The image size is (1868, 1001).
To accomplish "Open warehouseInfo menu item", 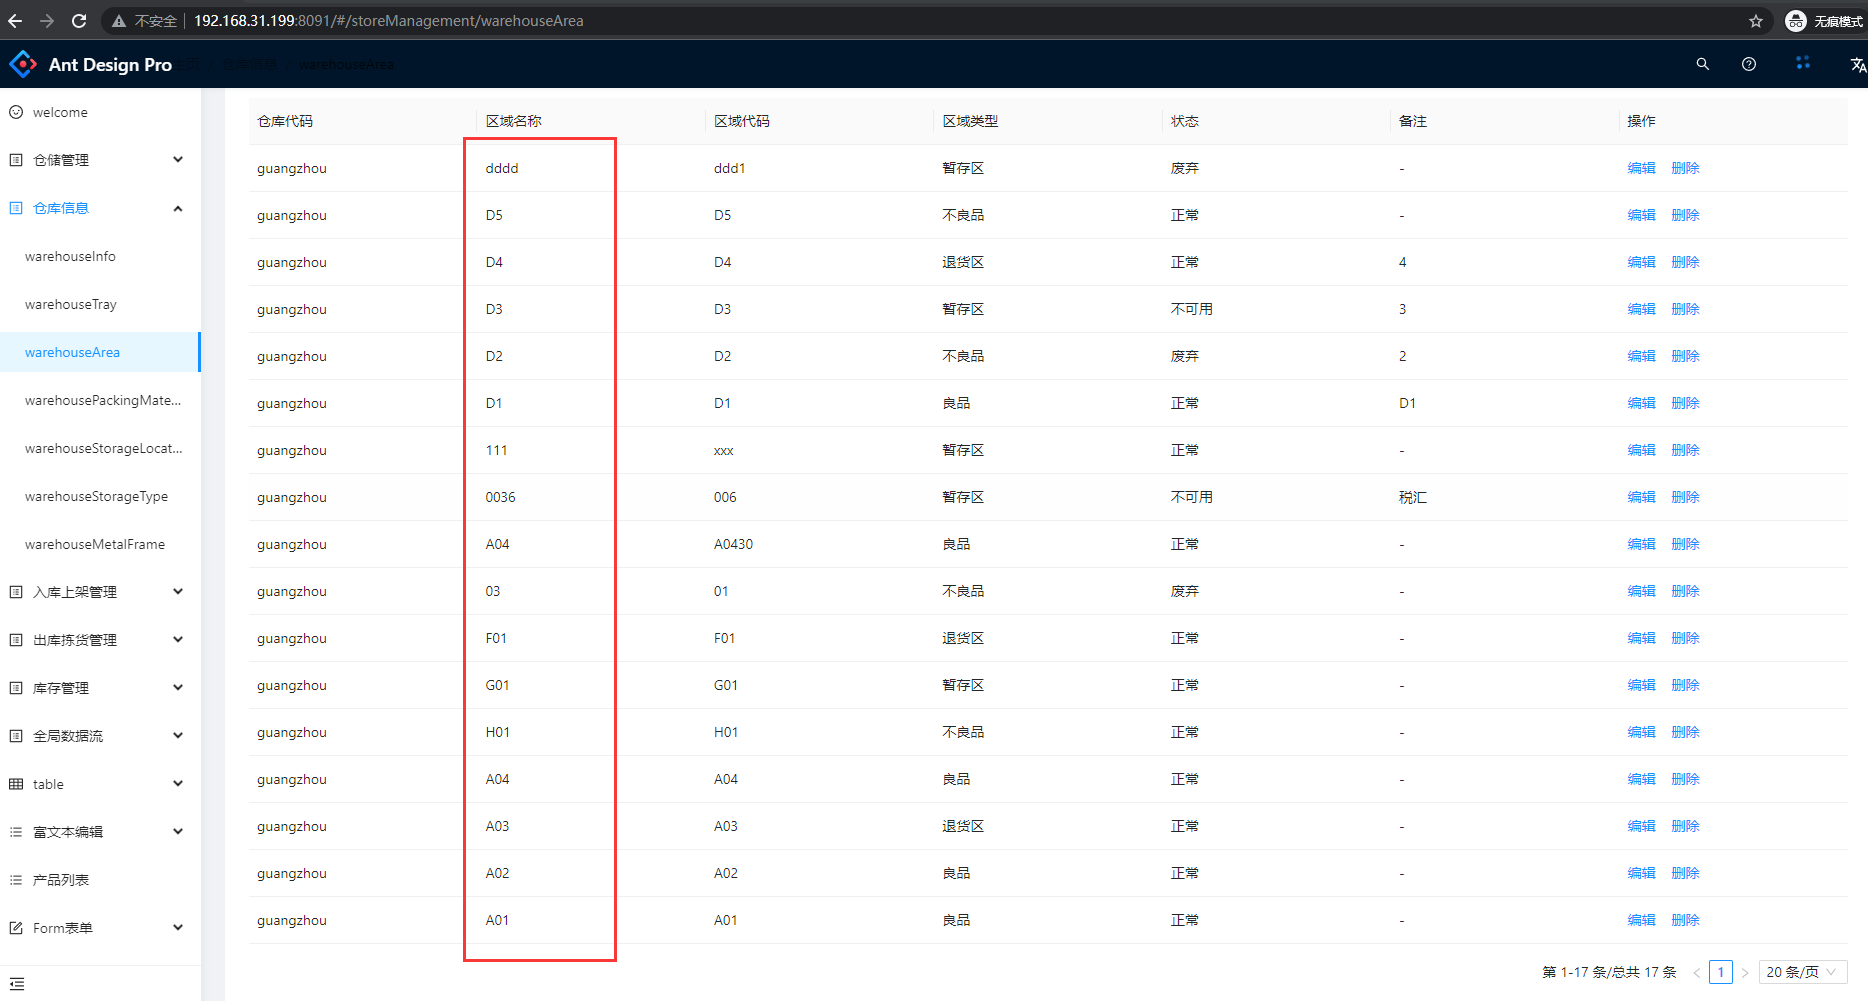I will tap(70, 256).
